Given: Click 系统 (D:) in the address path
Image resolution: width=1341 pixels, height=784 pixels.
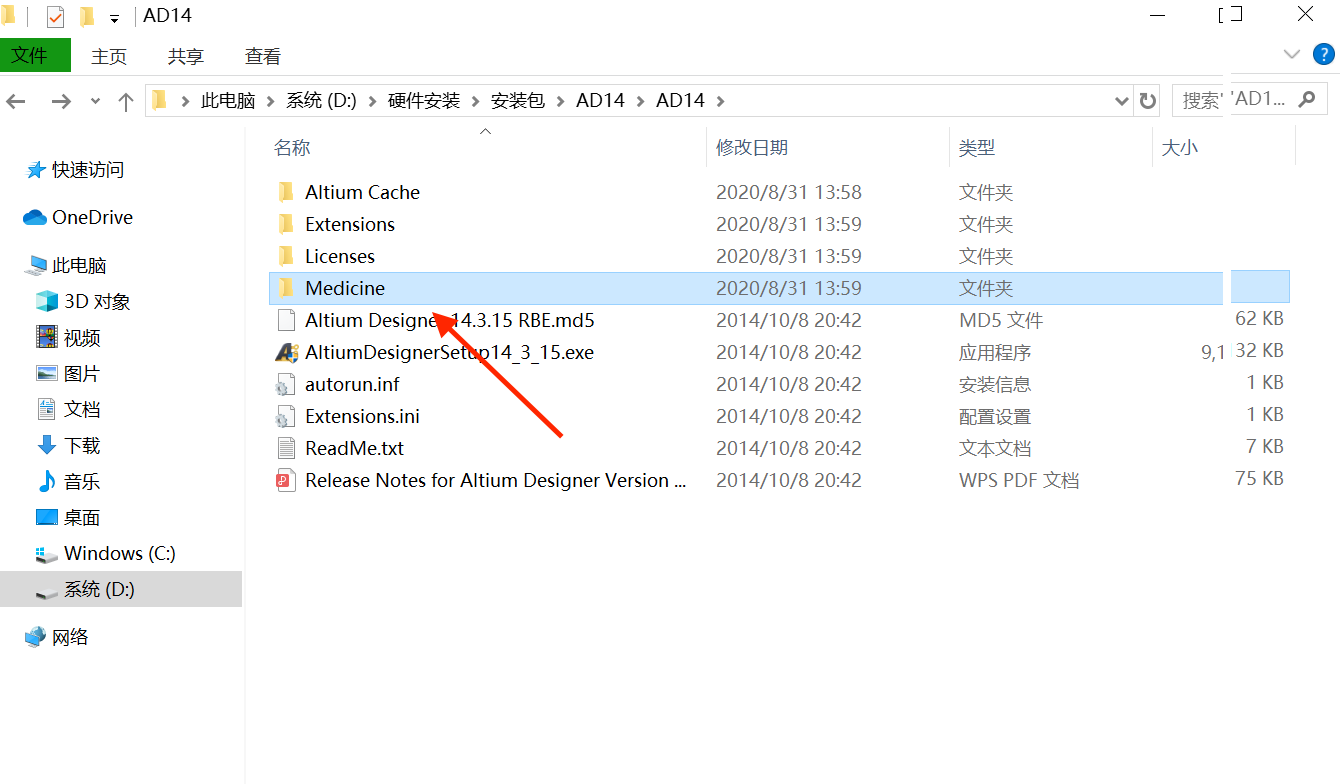Looking at the screenshot, I should (321, 100).
